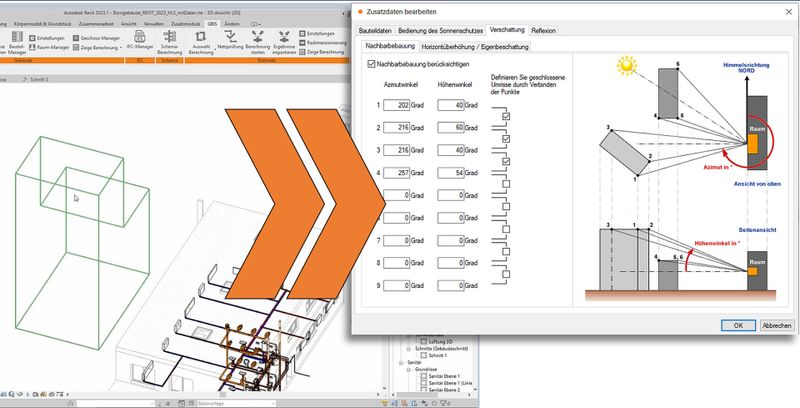Image resolution: width=800 pixels, height=408 pixels.
Task: Switch to the Reflexion tab
Action: click(x=544, y=31)
